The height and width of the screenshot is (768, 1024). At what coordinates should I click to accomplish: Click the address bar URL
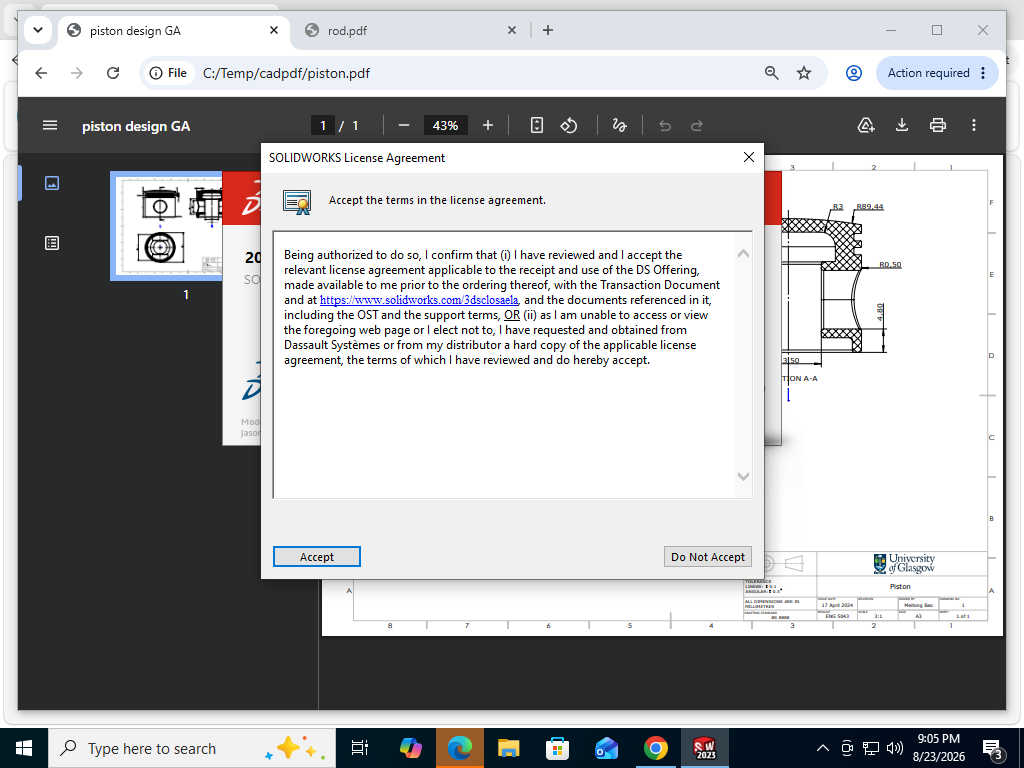(286, 73)
